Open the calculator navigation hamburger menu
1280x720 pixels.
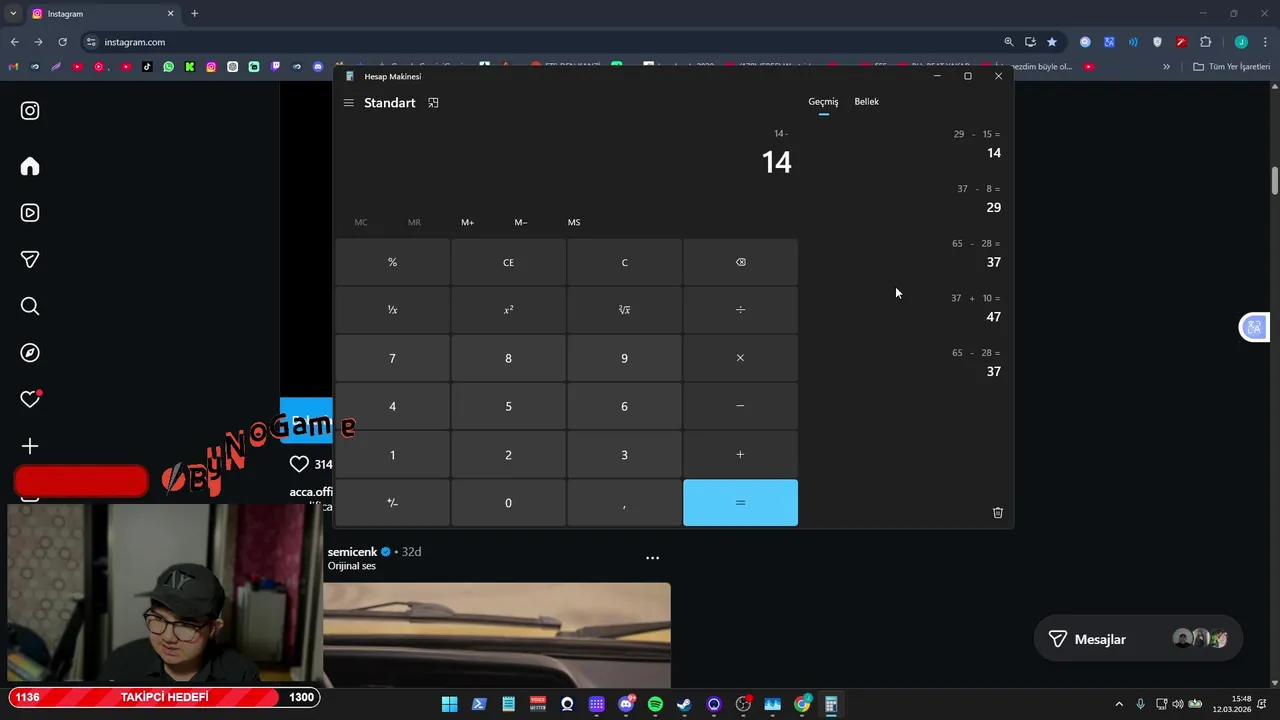348,103
